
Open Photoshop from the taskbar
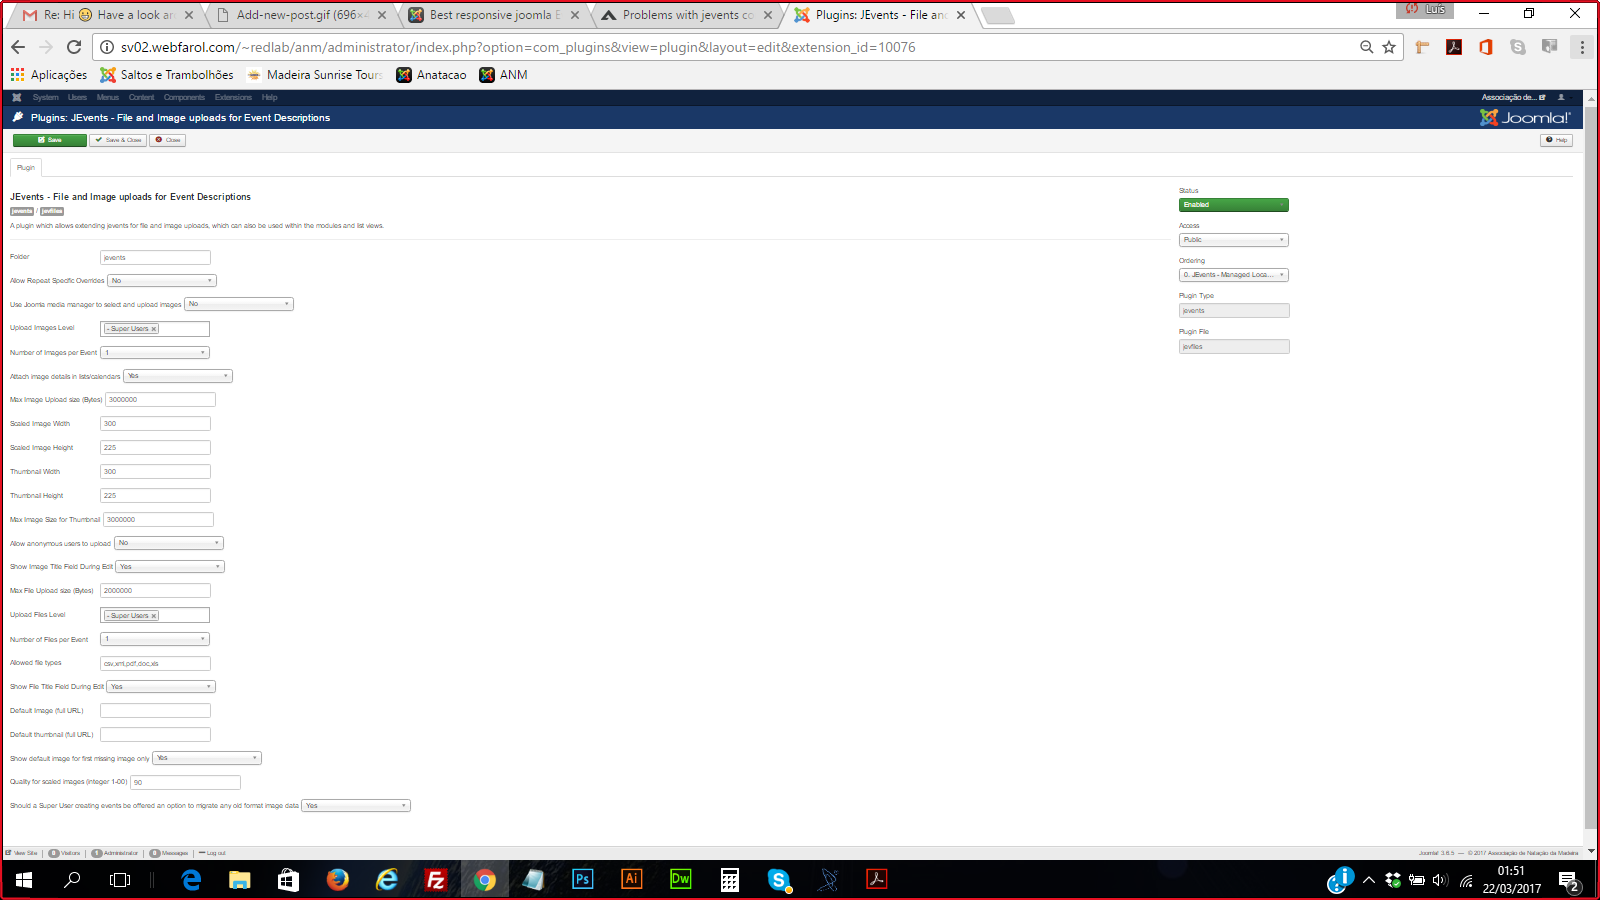[582, 880]
